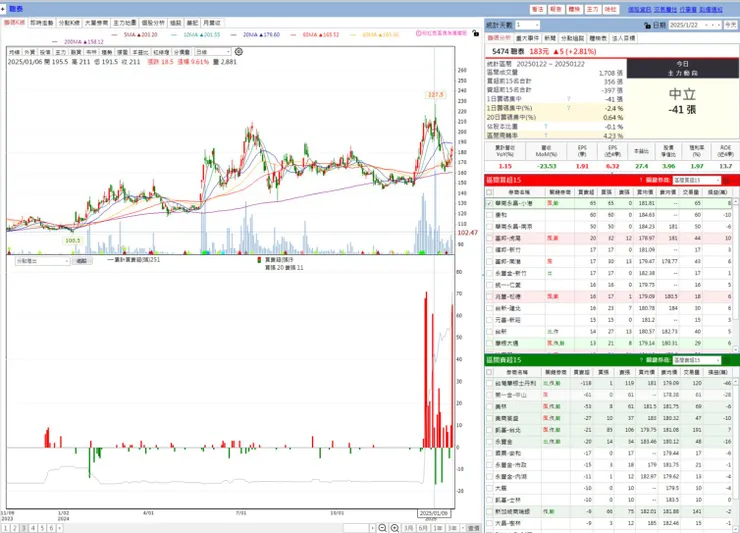Screen dimensions: 740x533
Task: Click 60MA legend color line
Action: tap(294, 34)
